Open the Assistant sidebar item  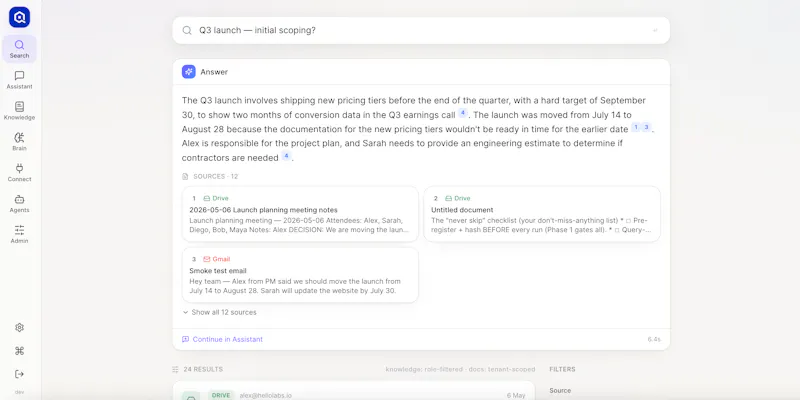click(x=19, y=80)
